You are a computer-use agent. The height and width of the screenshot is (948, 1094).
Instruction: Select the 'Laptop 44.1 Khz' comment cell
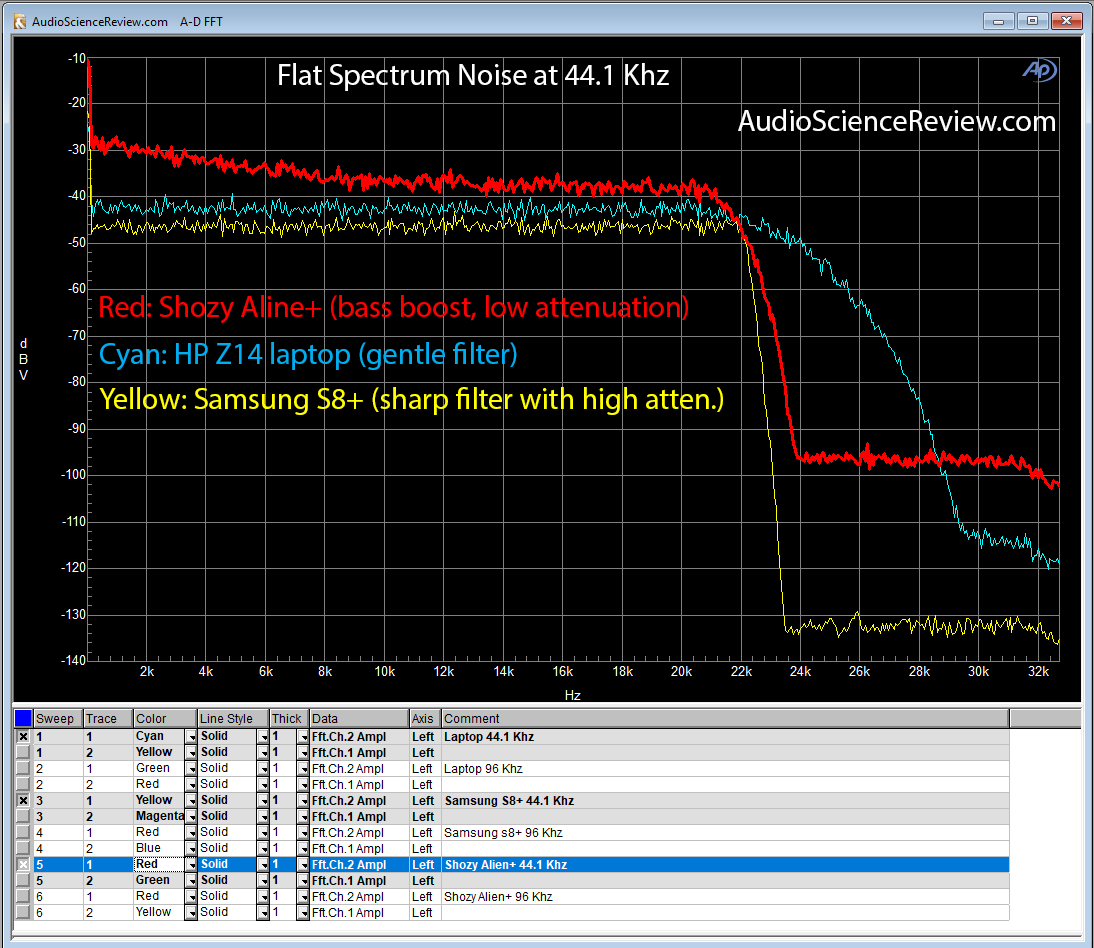(x=725, y=737)
